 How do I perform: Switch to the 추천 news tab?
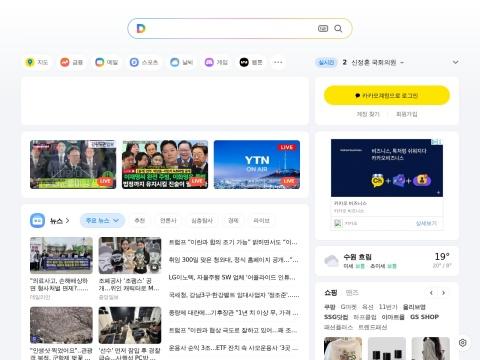point(139,221)
